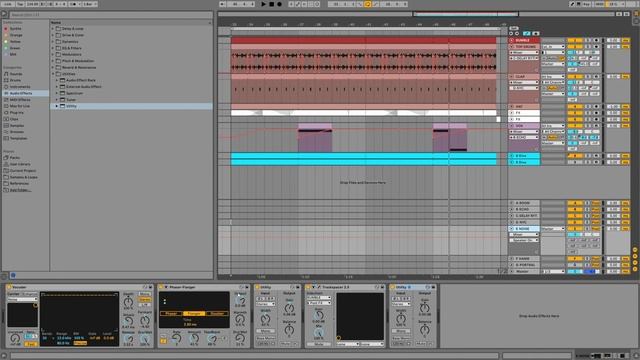Fold the TOP DRUMS track
640x360 pixels.
point(511,47)
